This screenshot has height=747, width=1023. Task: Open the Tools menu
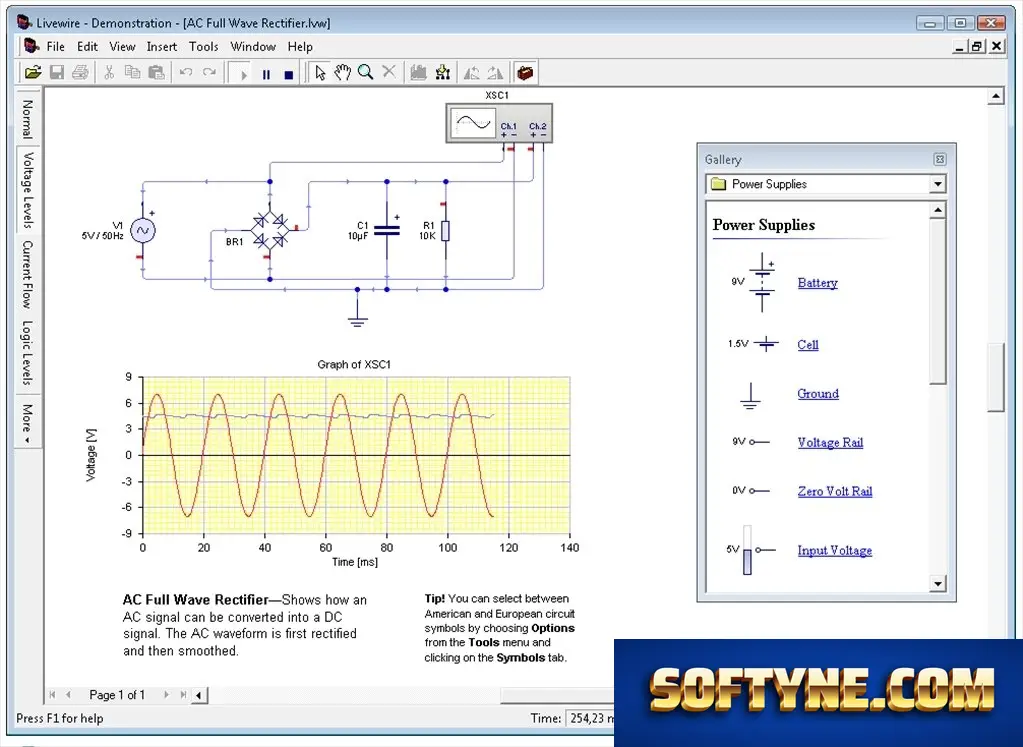(204, 46)
